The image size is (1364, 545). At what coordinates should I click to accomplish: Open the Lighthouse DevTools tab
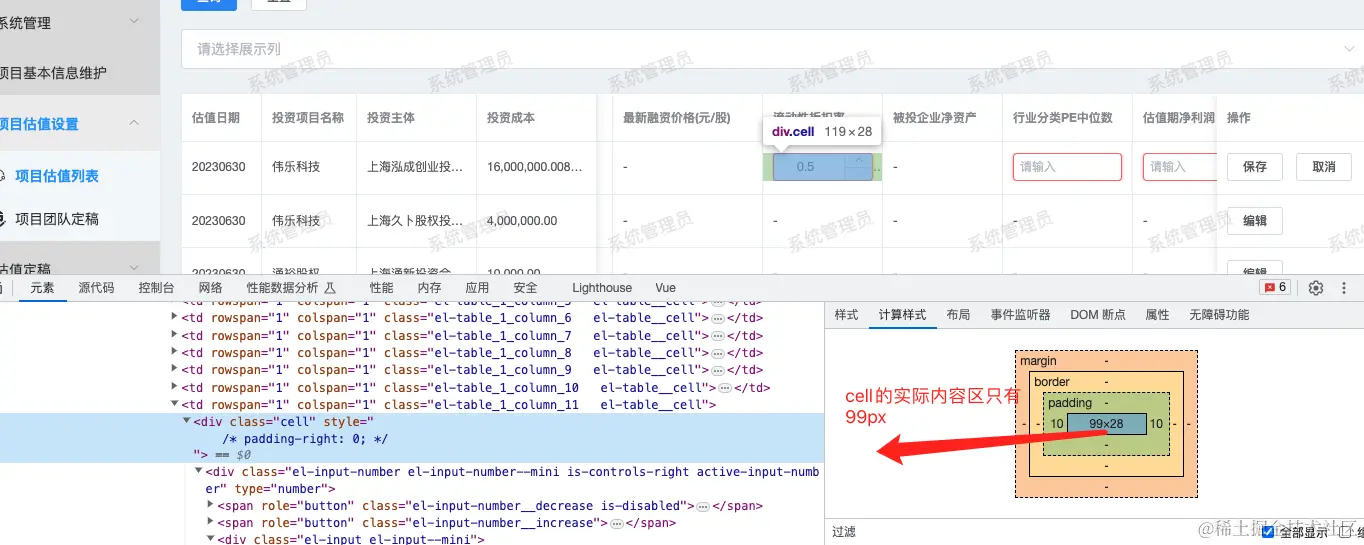click(602, 288)
